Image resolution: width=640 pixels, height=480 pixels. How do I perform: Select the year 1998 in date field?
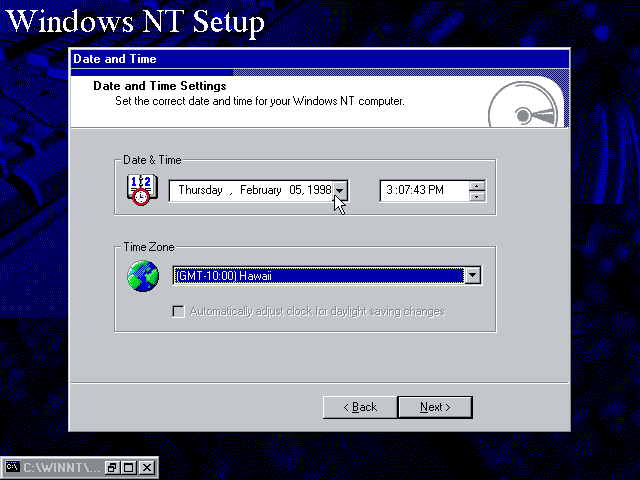[319, 190]
